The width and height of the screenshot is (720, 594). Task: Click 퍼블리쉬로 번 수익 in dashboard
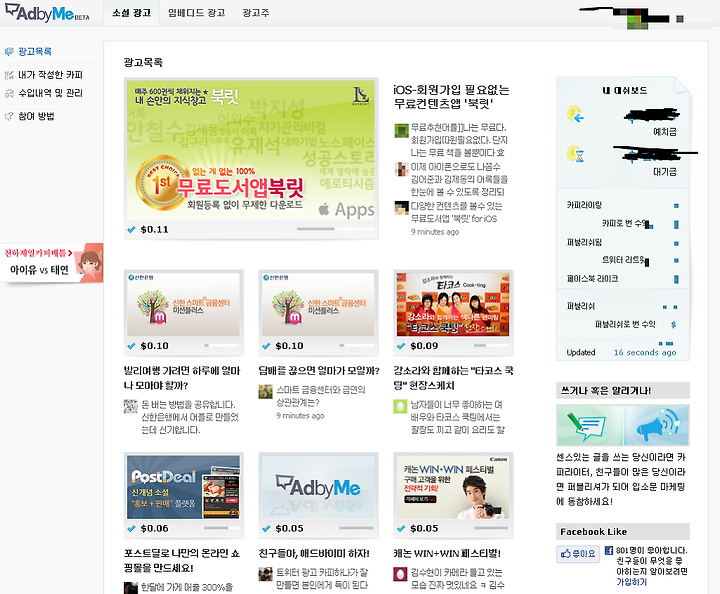click(625, 324)
